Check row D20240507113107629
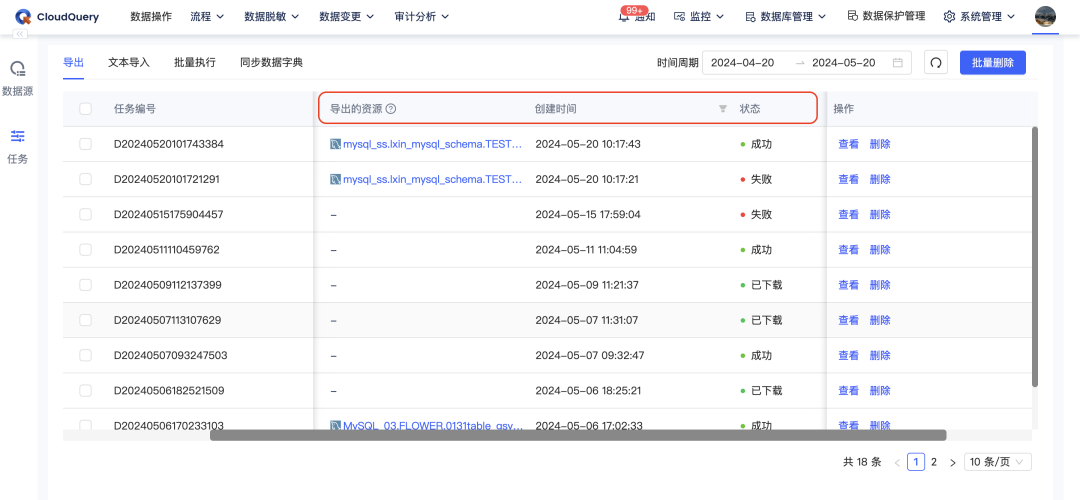This screenshot has height=500, width=1080. coord(85,320)
